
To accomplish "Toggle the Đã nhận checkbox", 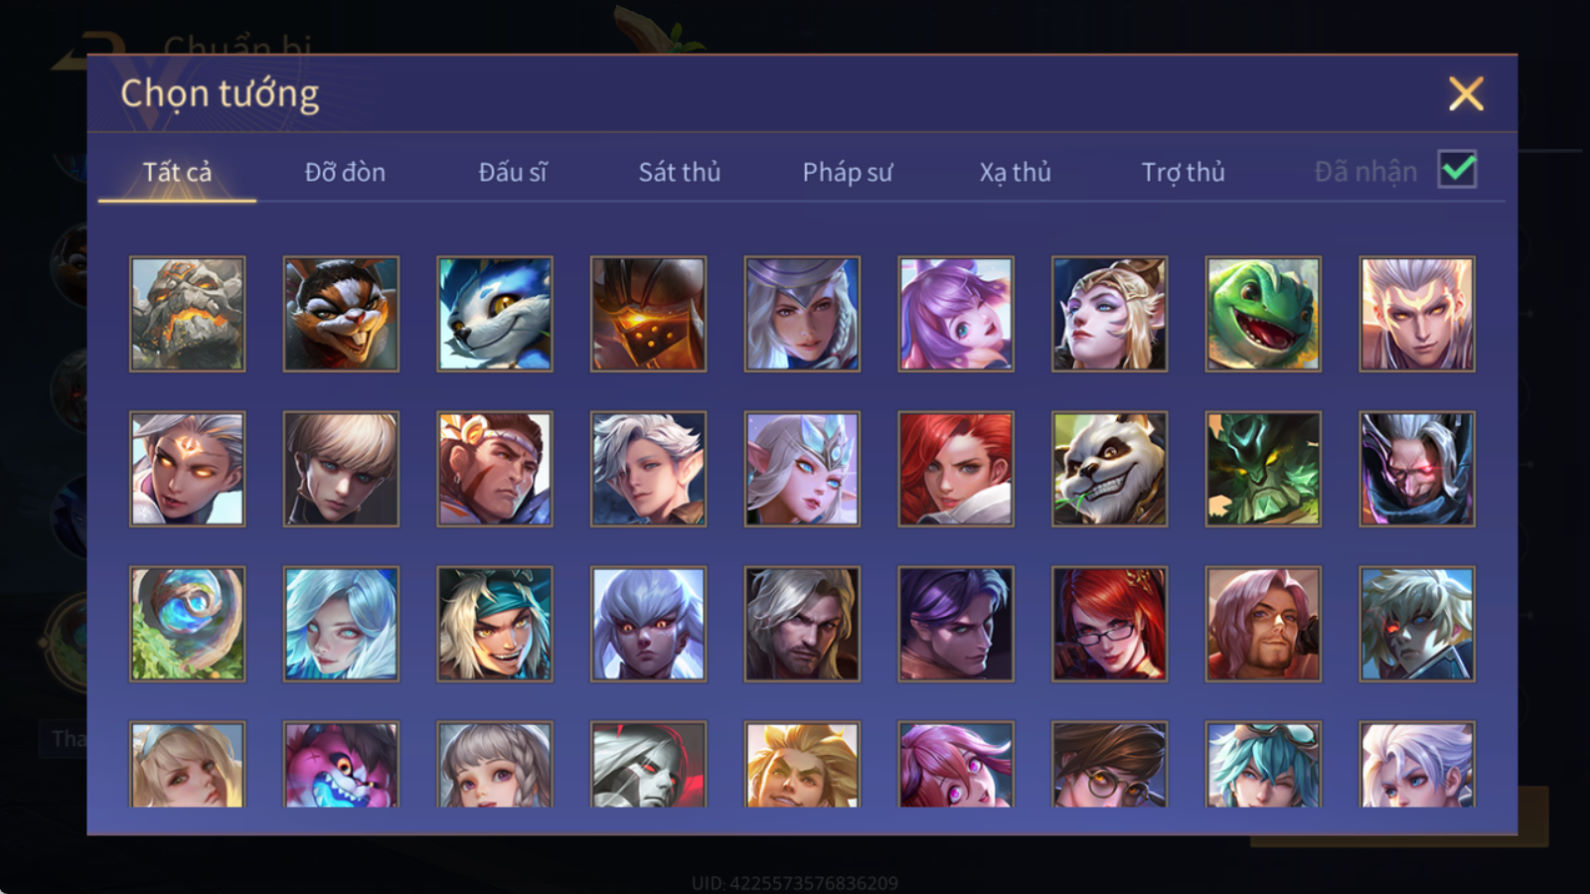I will click(1457, 169).
